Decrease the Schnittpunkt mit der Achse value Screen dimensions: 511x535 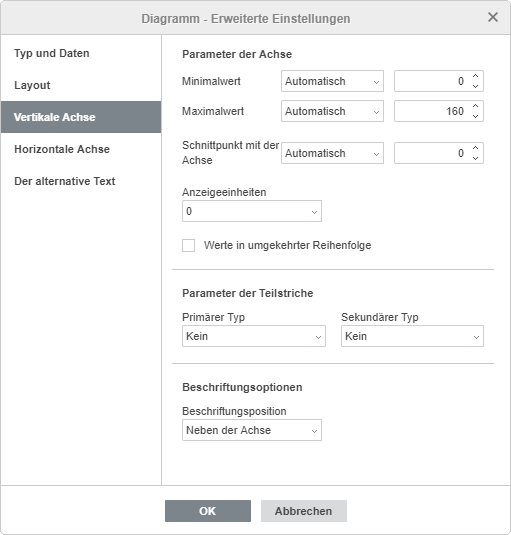(x=475, y=158)
